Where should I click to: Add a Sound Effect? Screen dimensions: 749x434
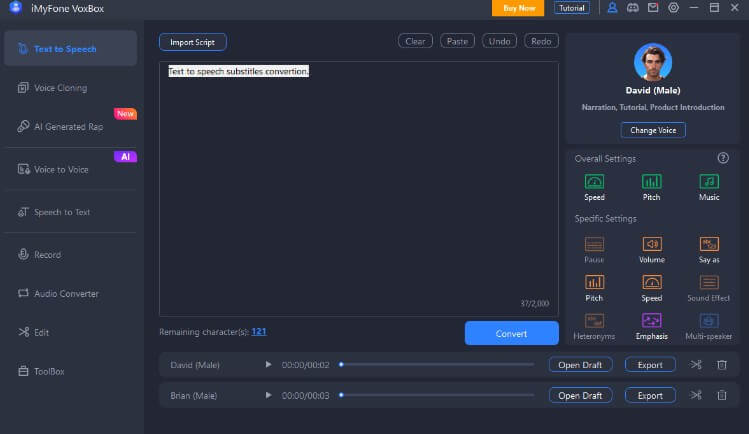point(709,288)
